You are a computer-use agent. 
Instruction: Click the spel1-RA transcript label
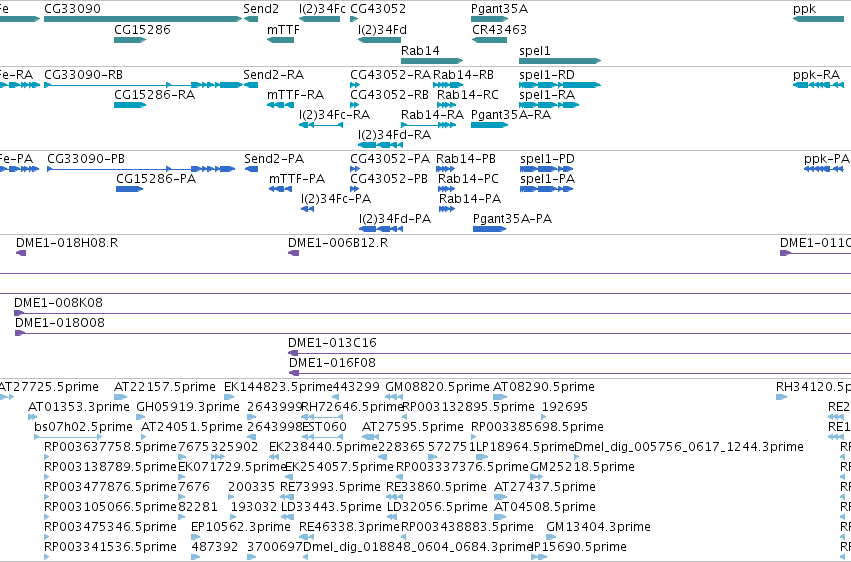point(547,95)
